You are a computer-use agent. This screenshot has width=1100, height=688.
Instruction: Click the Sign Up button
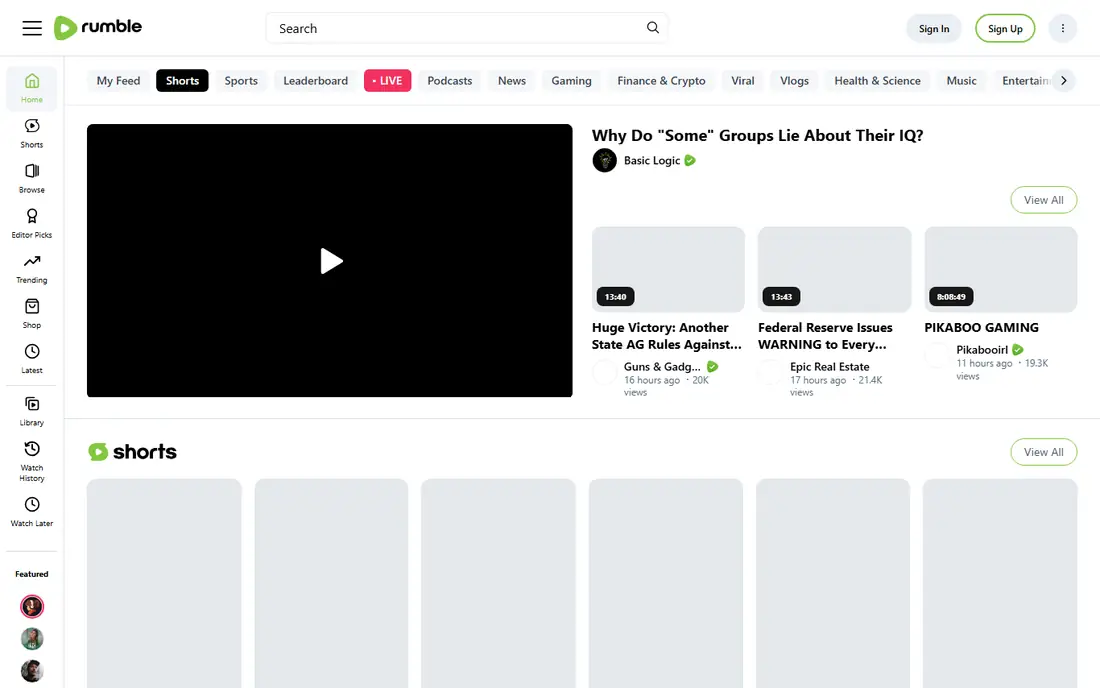[x=1005, y=29]
